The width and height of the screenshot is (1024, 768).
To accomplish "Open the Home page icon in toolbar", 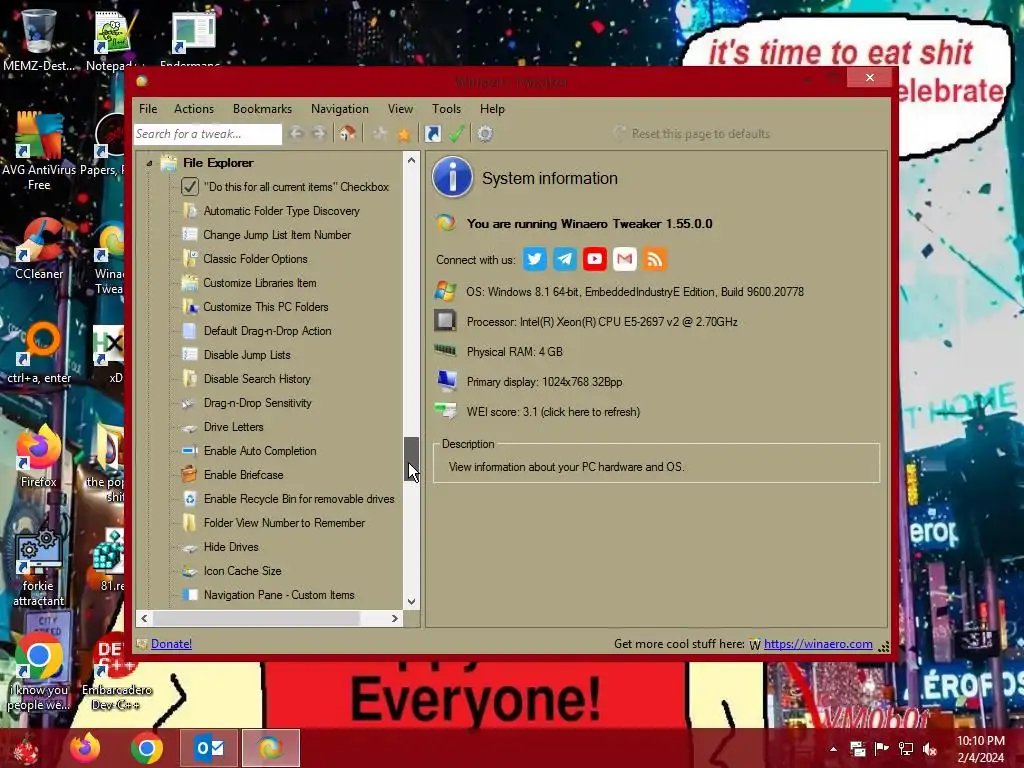I will (x=347, y=134).
